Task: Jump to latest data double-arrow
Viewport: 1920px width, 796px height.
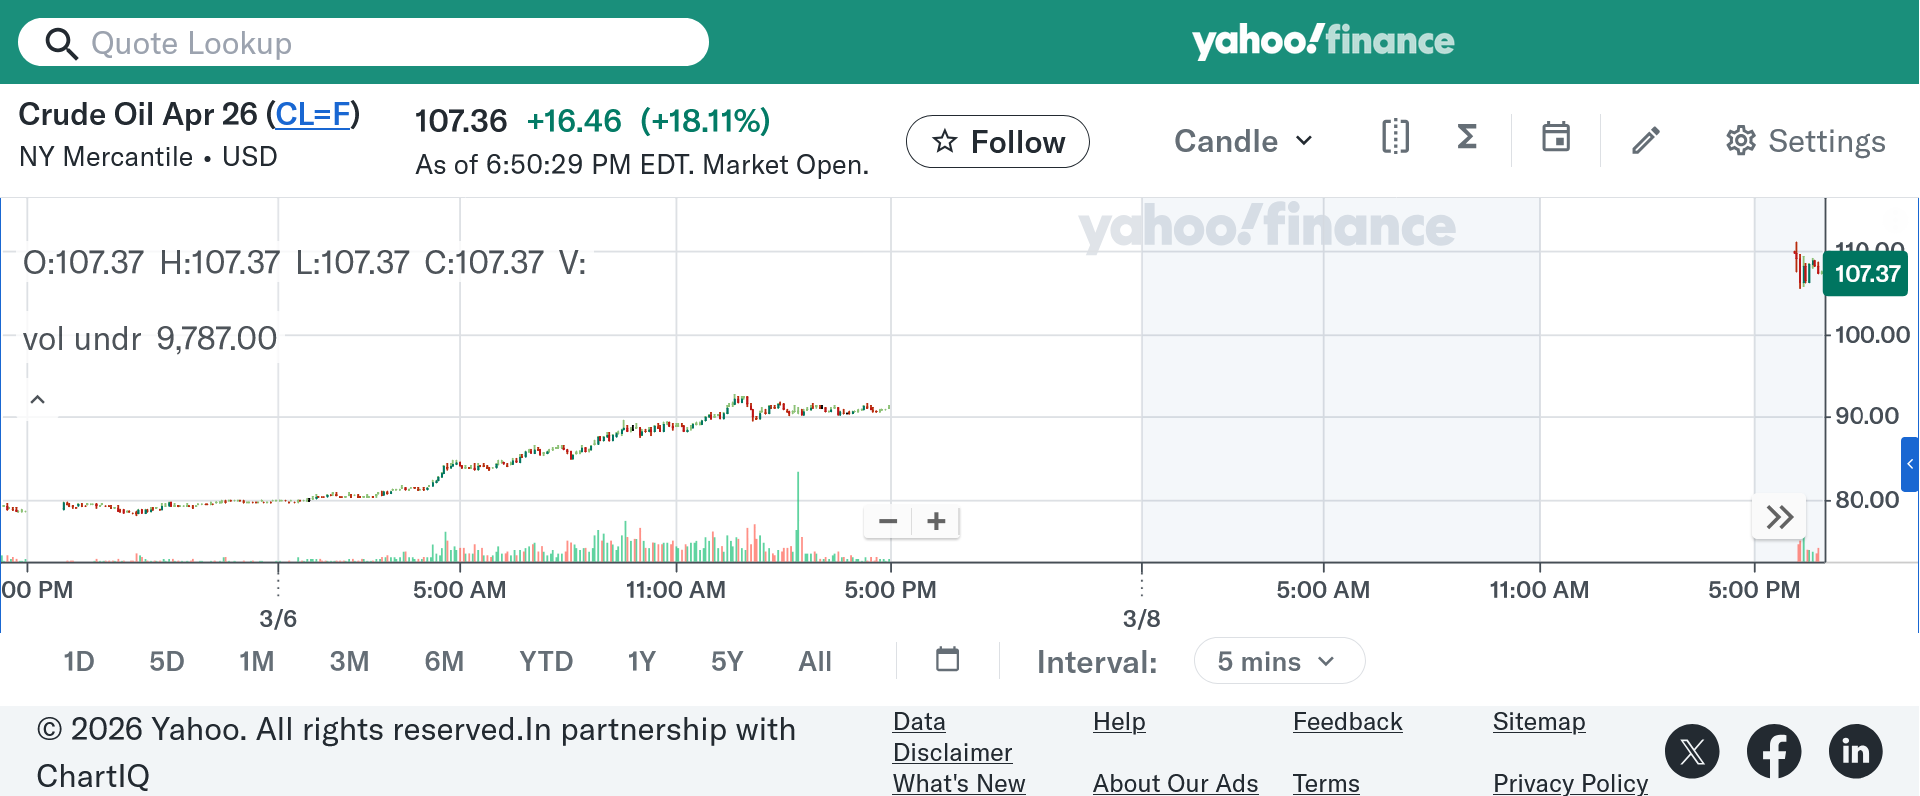Action: click(1780, 517)
